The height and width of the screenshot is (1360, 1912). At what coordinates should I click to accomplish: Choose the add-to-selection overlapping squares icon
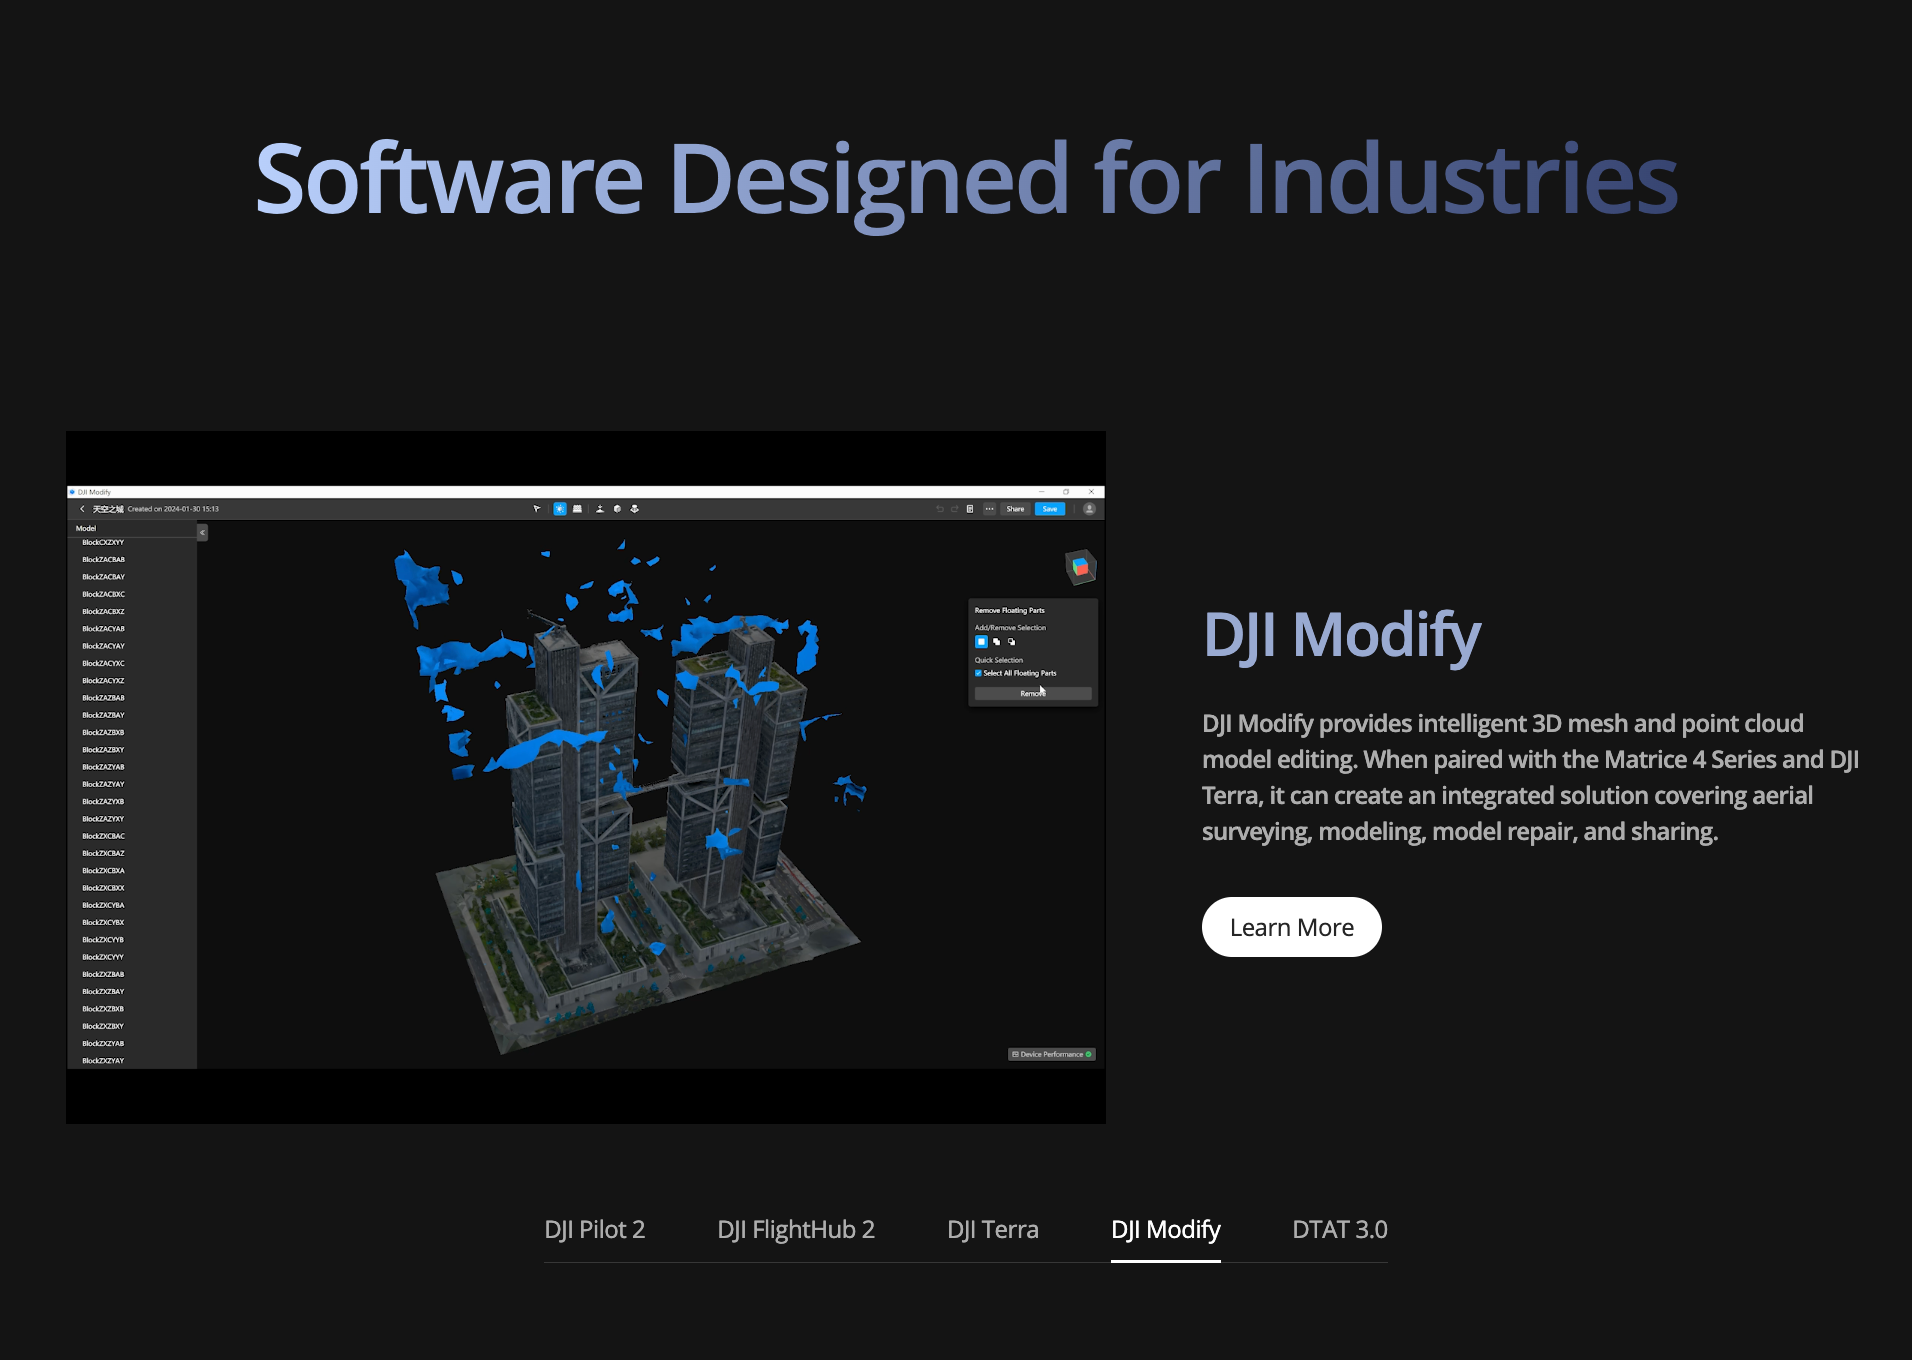pos(996,642)
